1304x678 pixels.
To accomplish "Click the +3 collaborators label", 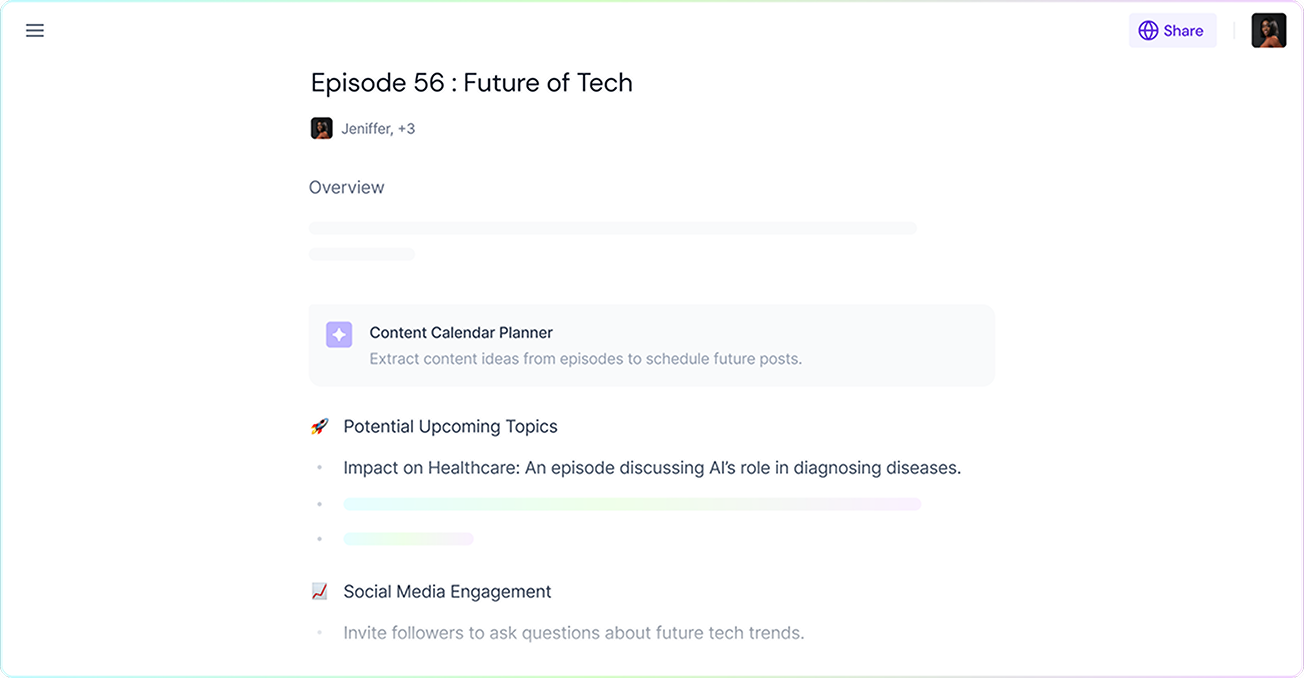I will [x=404, y=128].
